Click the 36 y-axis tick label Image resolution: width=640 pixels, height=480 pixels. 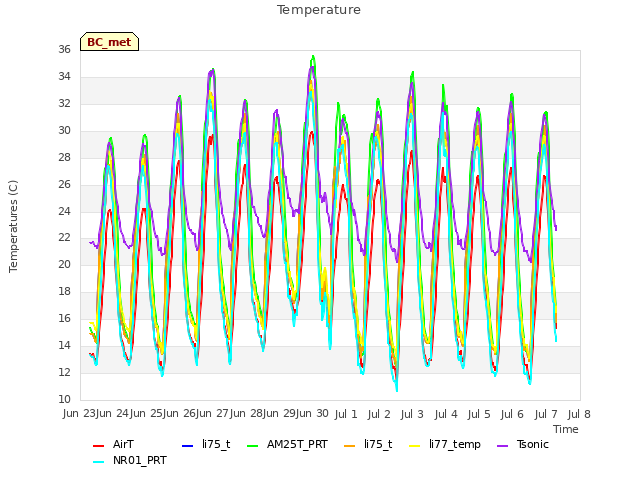tap(64, 49)
